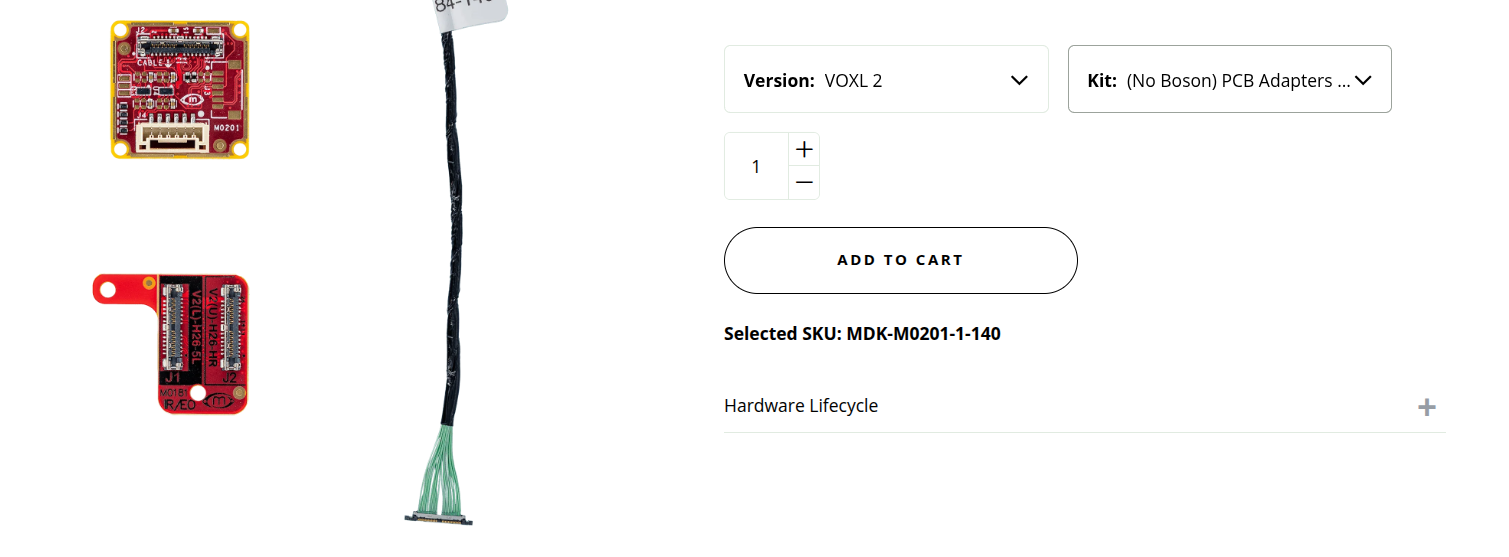Click the Selected SKU MDK-M0201-1-140 text
1509x557 pixels.
point(862,334)
